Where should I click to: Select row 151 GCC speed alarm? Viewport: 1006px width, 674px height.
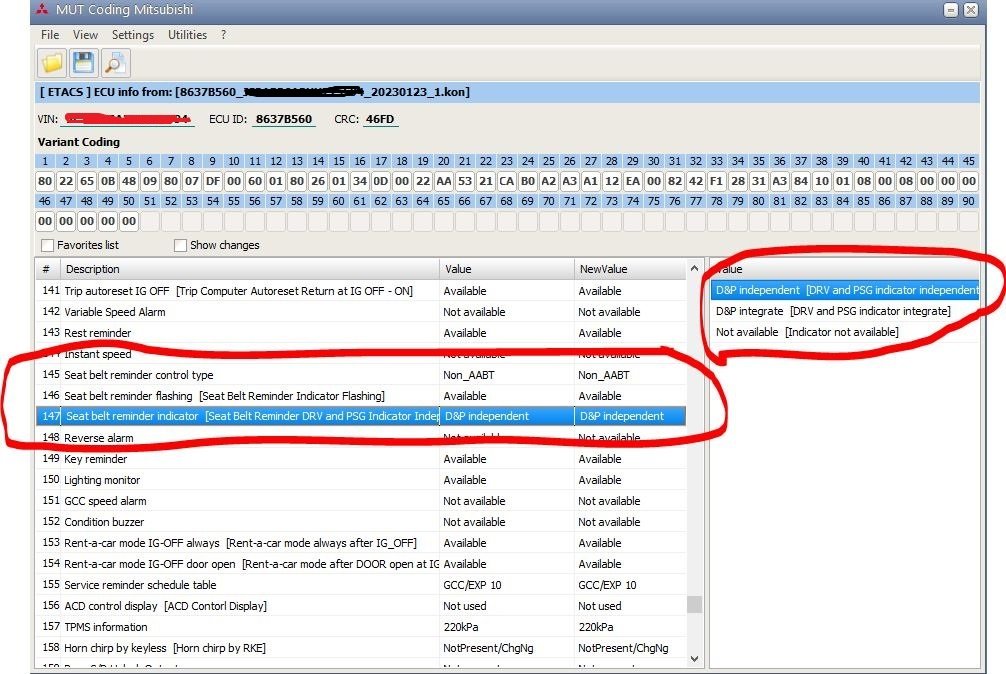361,501
